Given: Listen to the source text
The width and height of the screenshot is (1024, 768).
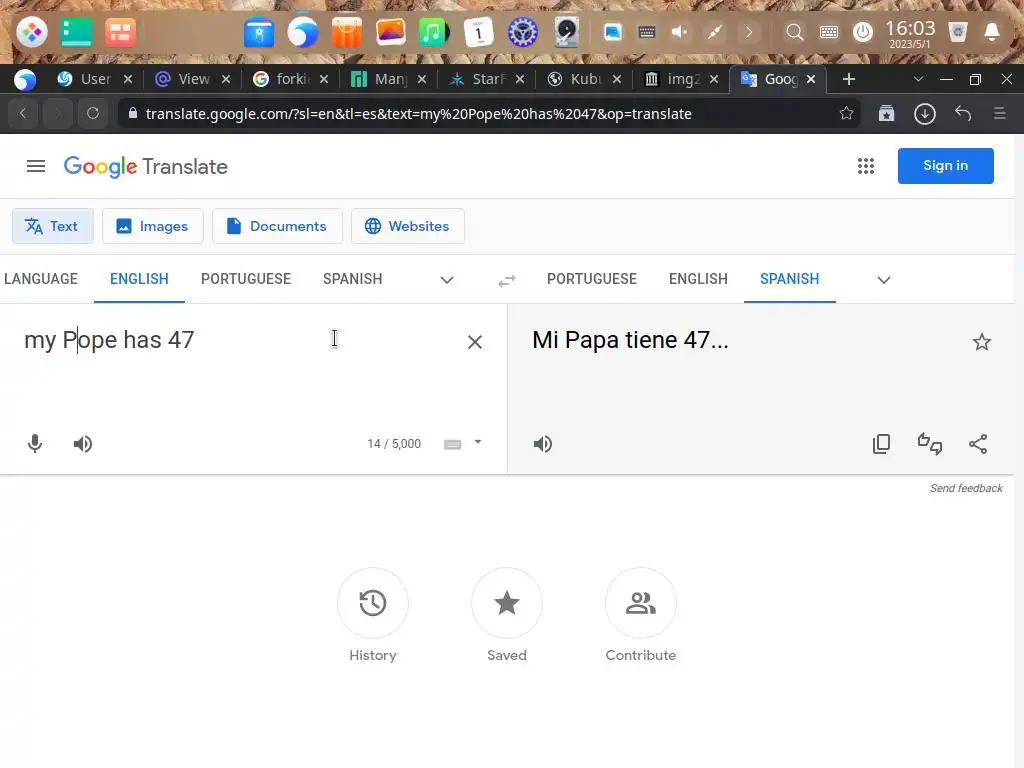Looking at the screenshot, I should (83, 444).
